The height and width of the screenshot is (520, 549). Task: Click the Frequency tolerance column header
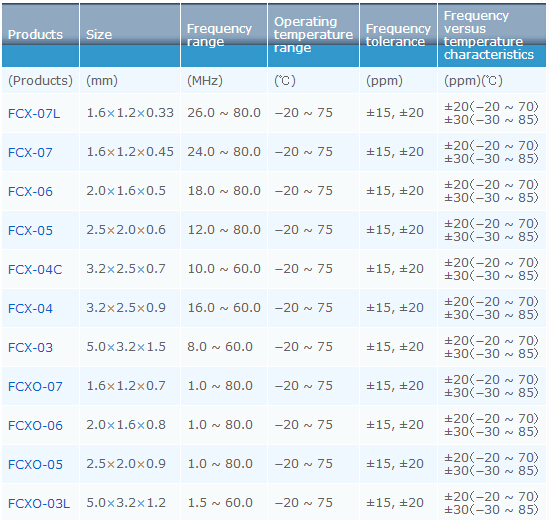(x=398, y=35)
